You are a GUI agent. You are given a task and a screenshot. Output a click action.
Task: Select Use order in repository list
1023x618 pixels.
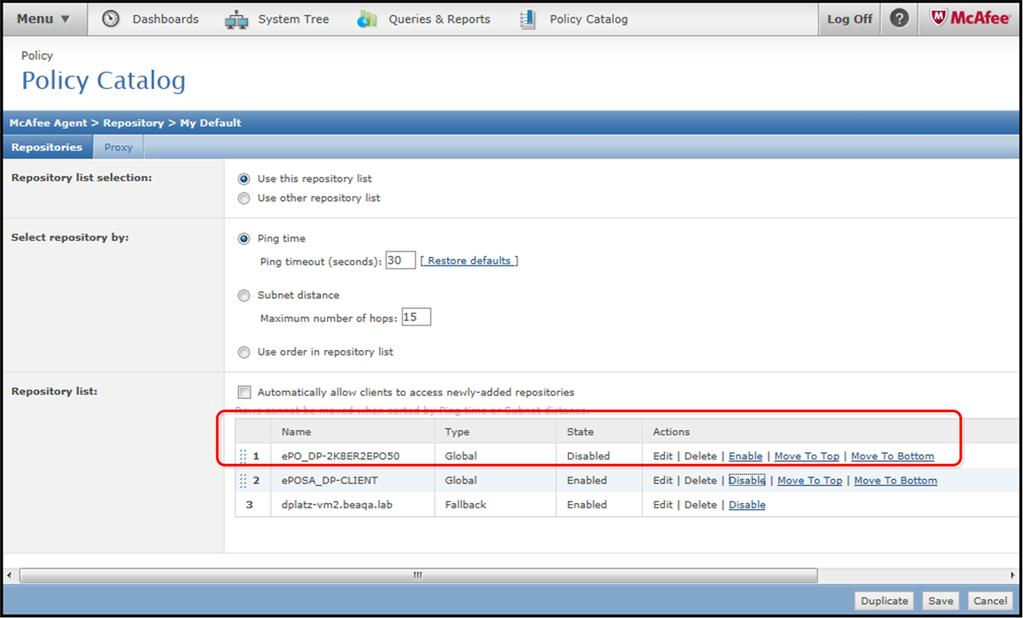pos(243,352)
